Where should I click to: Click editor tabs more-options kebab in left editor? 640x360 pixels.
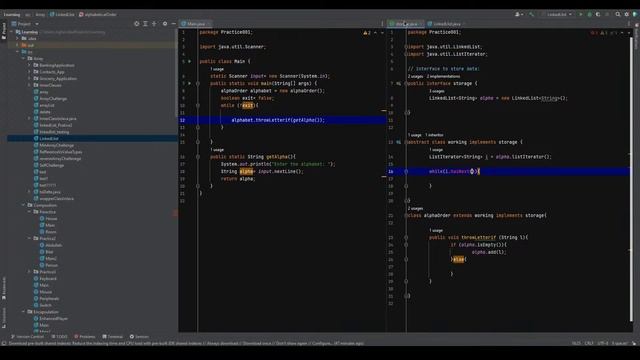click(382, 24)
